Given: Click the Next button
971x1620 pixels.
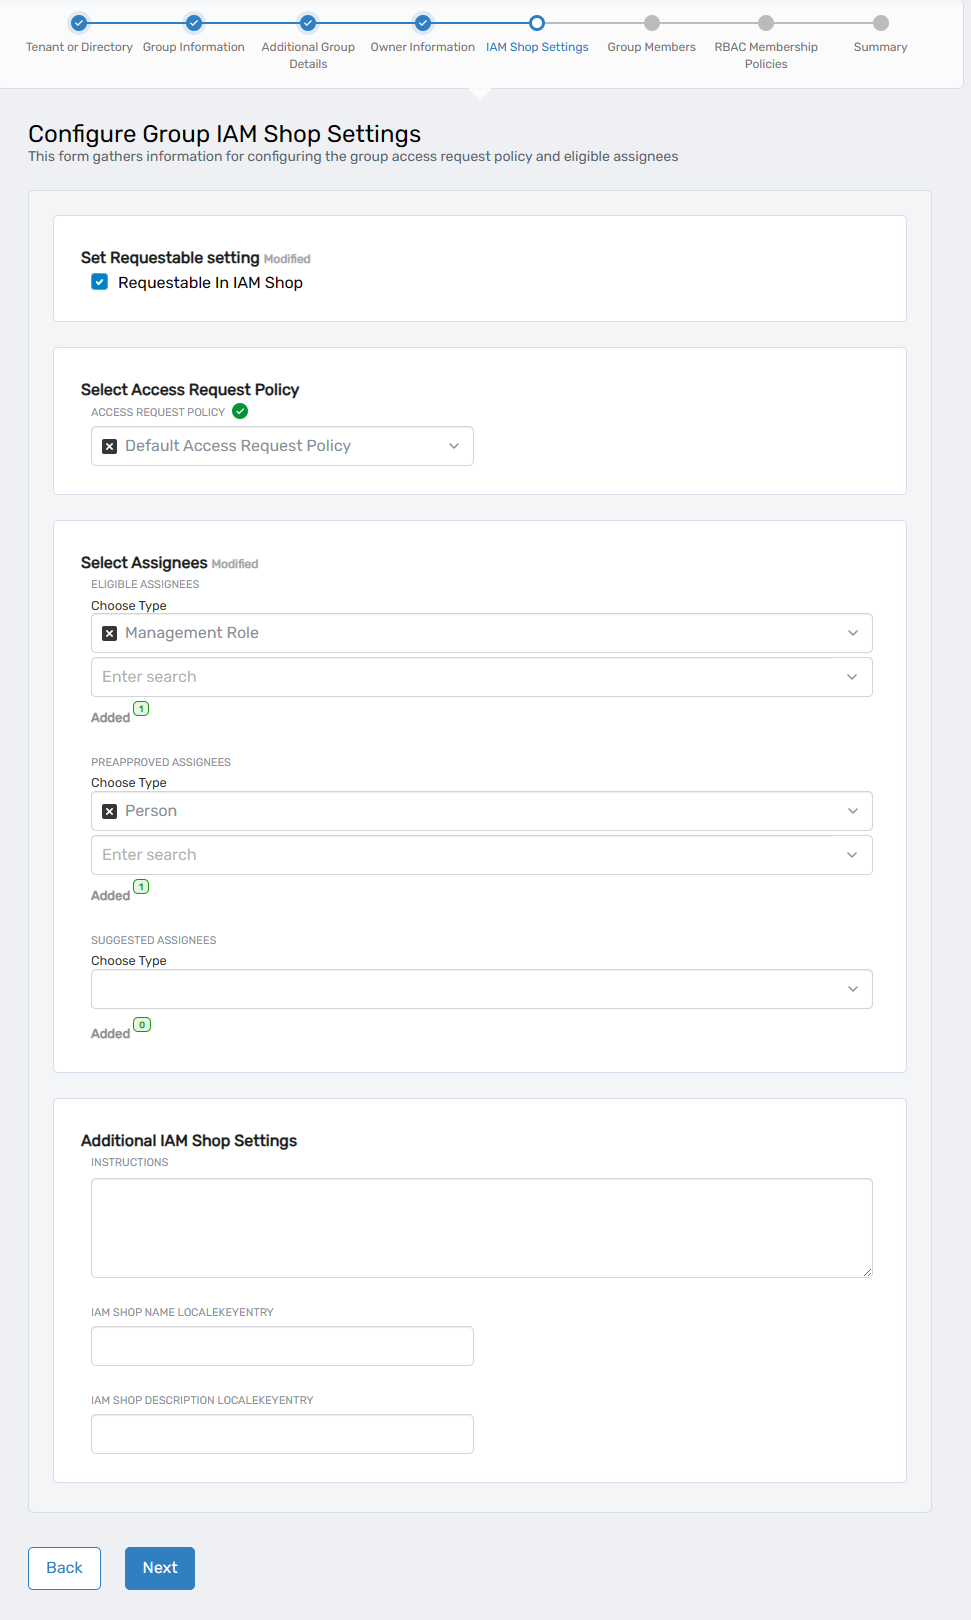Looking at the screenshot, I should pos(160,1568).
